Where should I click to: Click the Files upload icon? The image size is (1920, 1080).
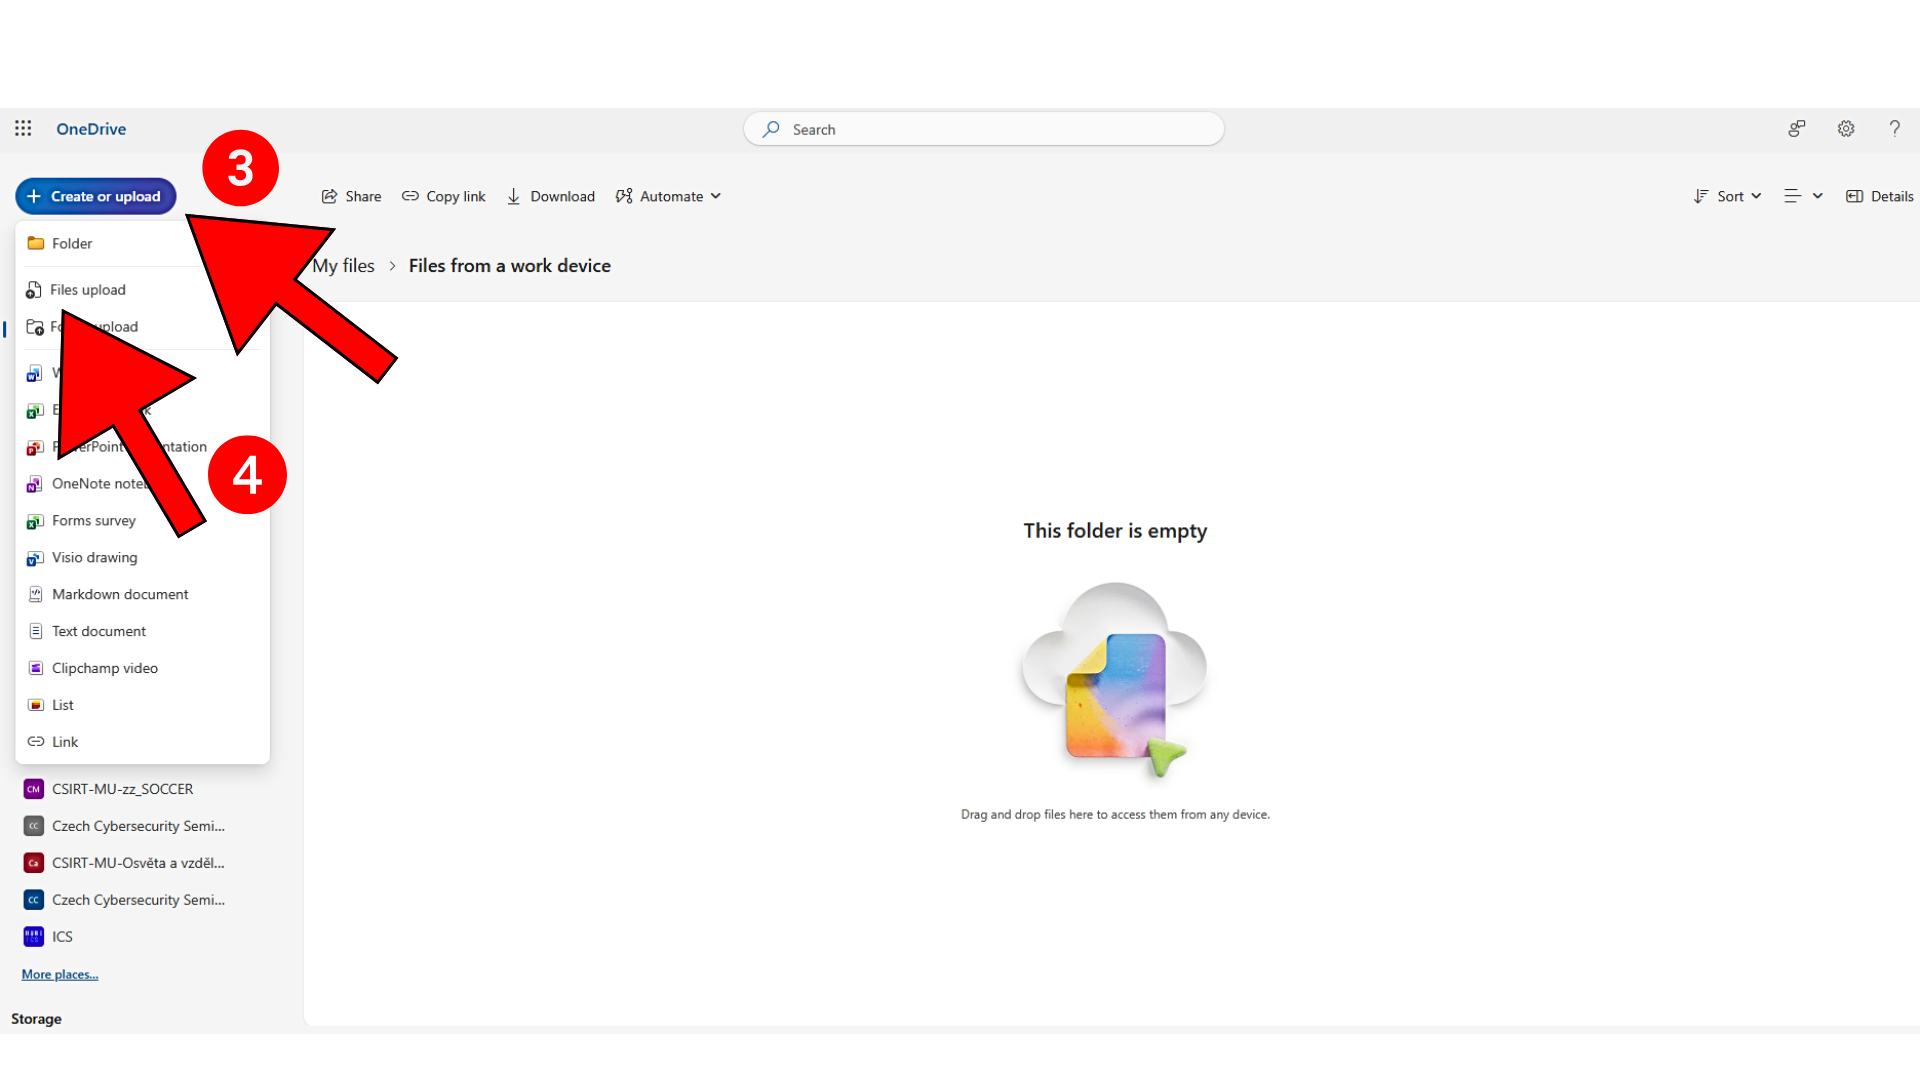coord(34,290)
